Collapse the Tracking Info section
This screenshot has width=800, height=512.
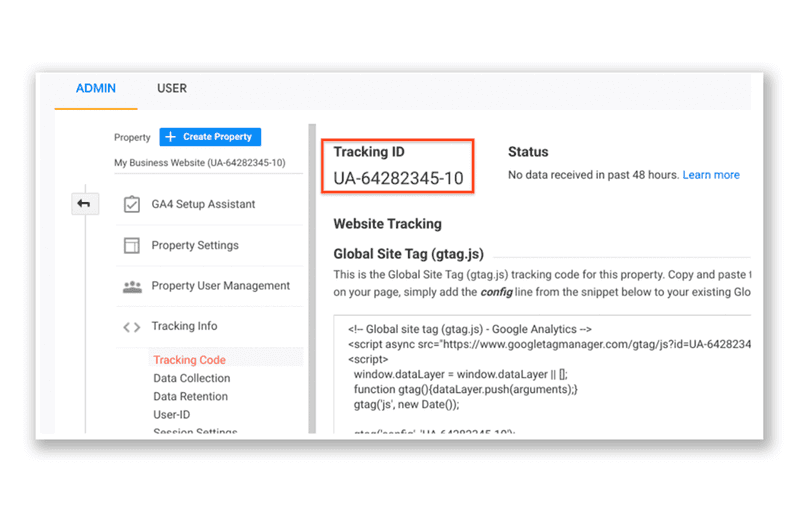click(x=184, y=326)
